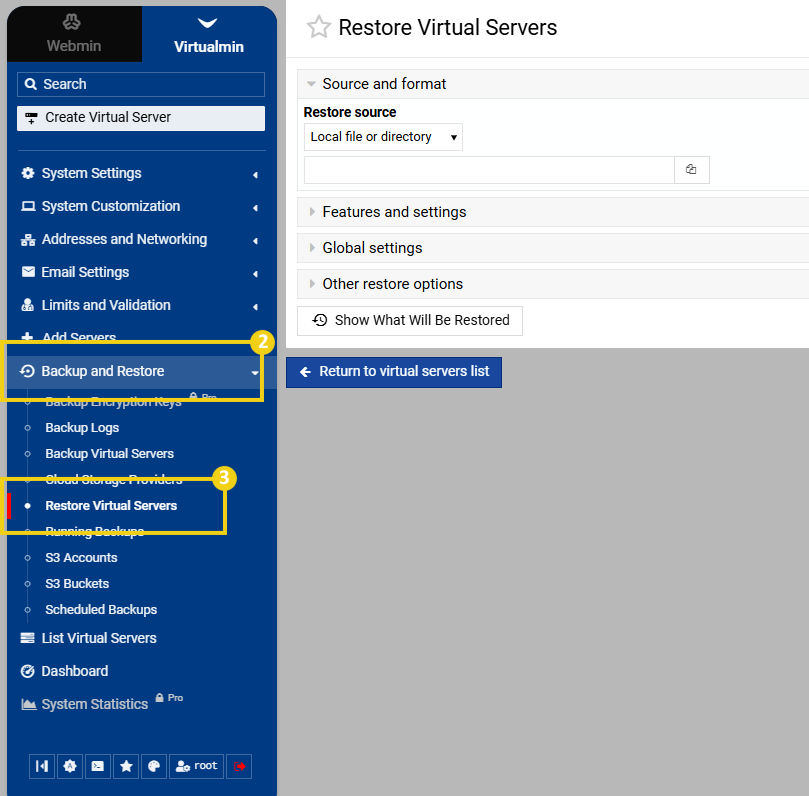Open the file chooser icon beside restore path
Image resolution: width=809 pixels, height=796 pixels.
point(693,170)
